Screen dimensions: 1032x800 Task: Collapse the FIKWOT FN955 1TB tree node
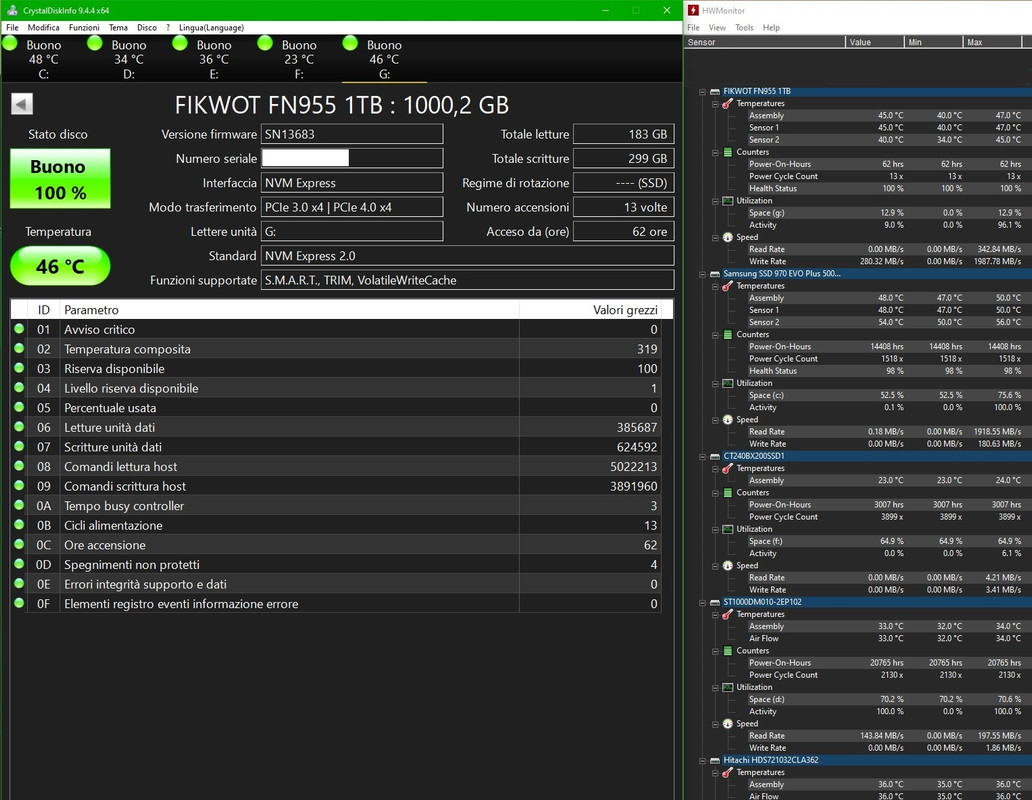(702, 91)
